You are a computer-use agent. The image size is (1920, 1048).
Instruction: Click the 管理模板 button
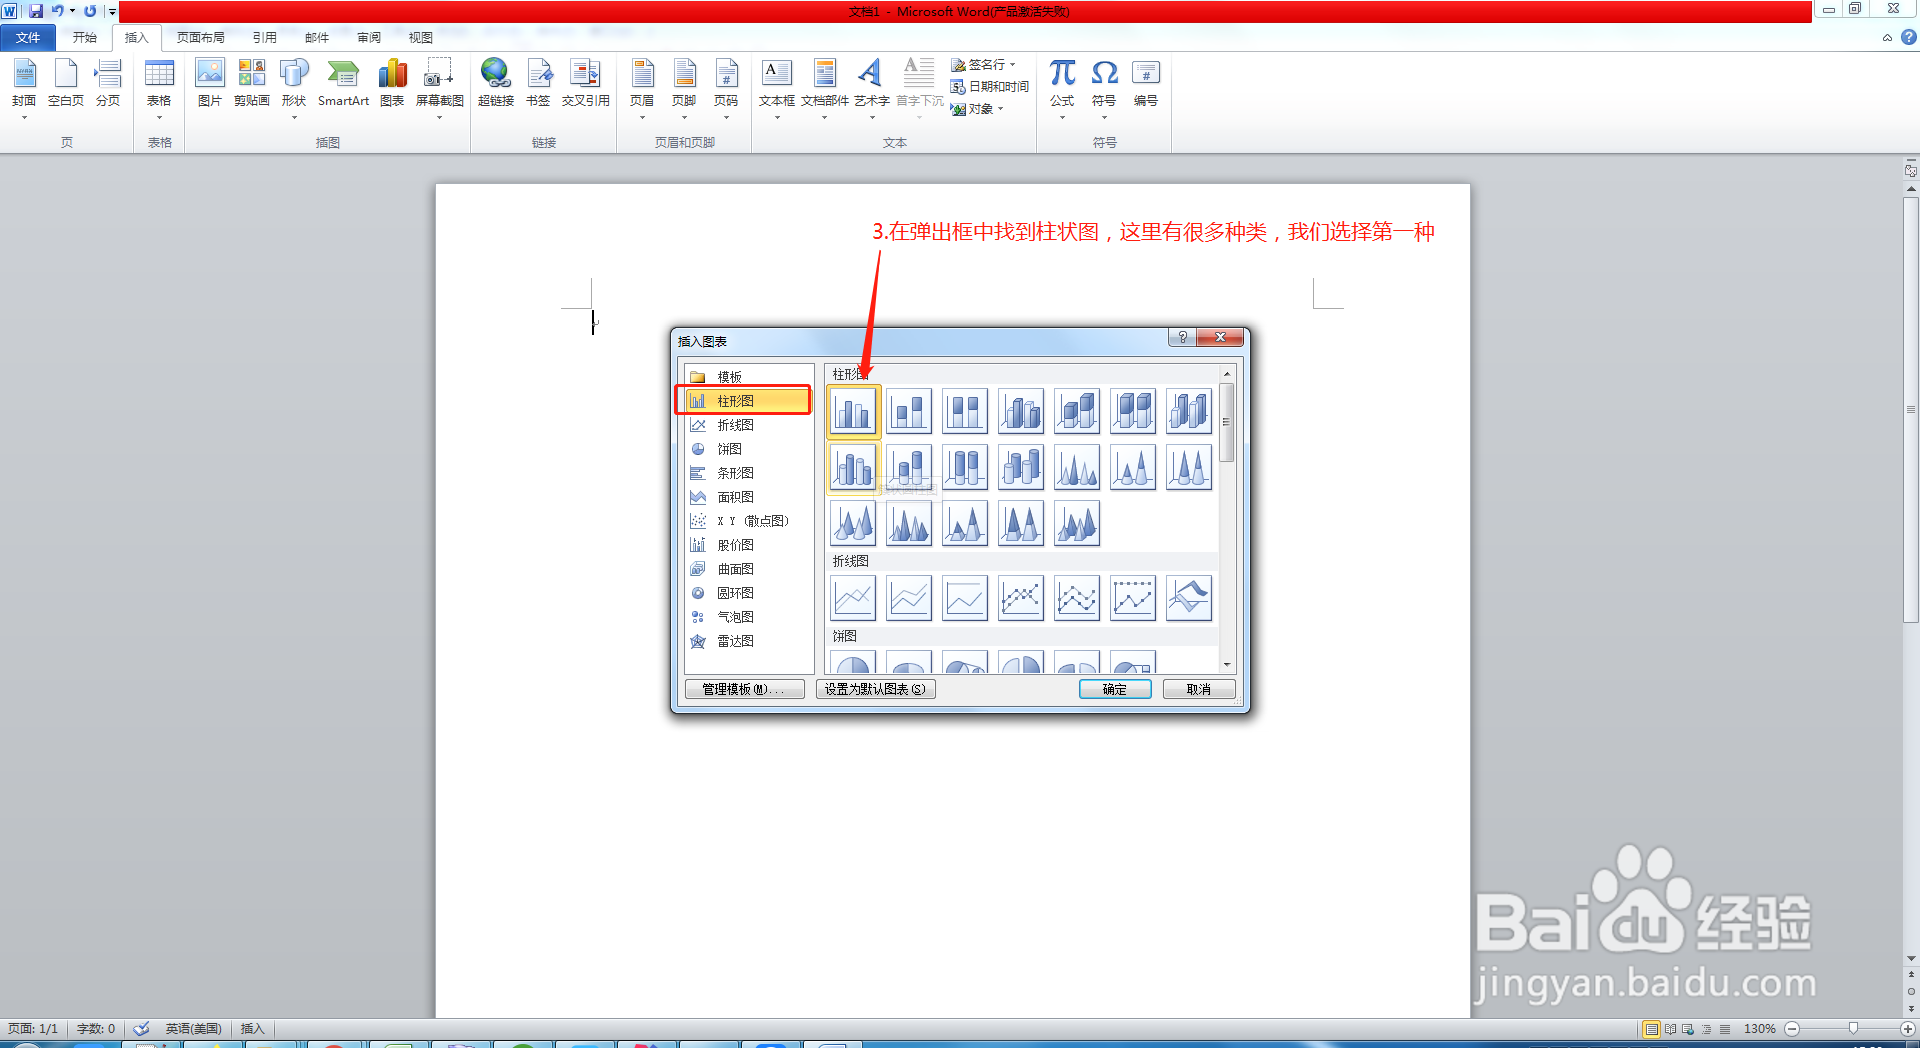744,689
